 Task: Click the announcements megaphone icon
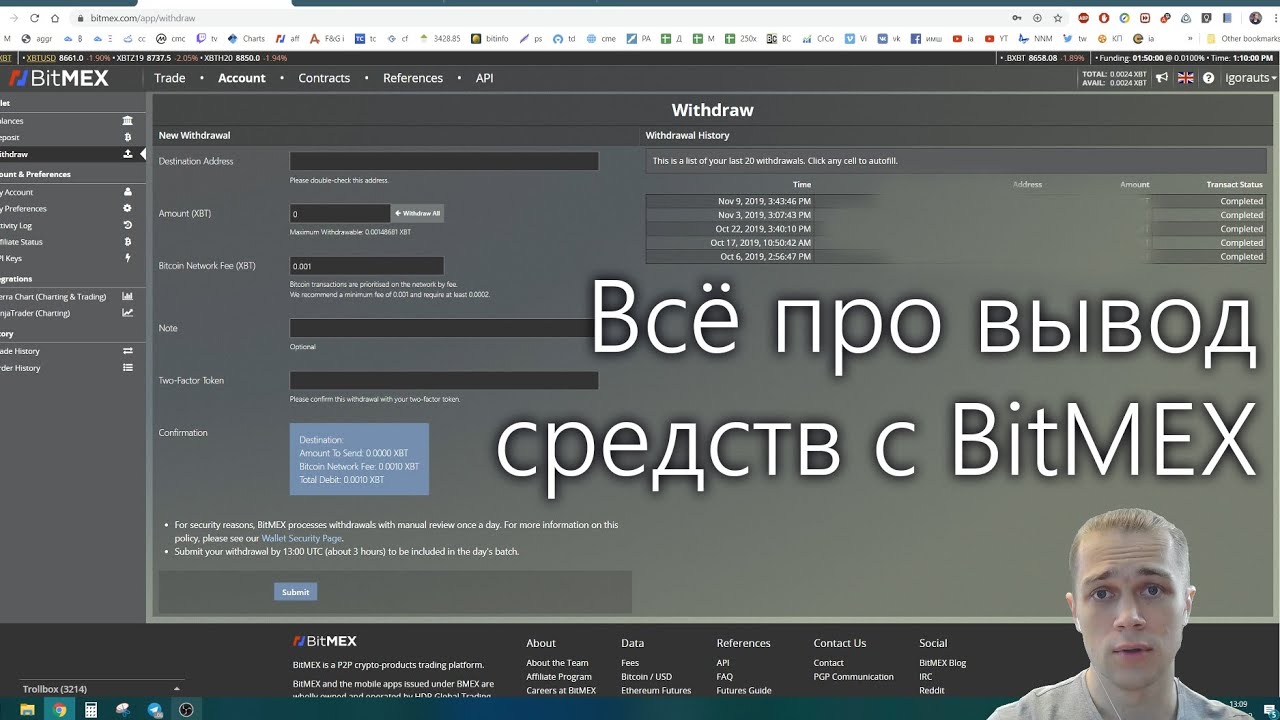[x=1162, y=78]
